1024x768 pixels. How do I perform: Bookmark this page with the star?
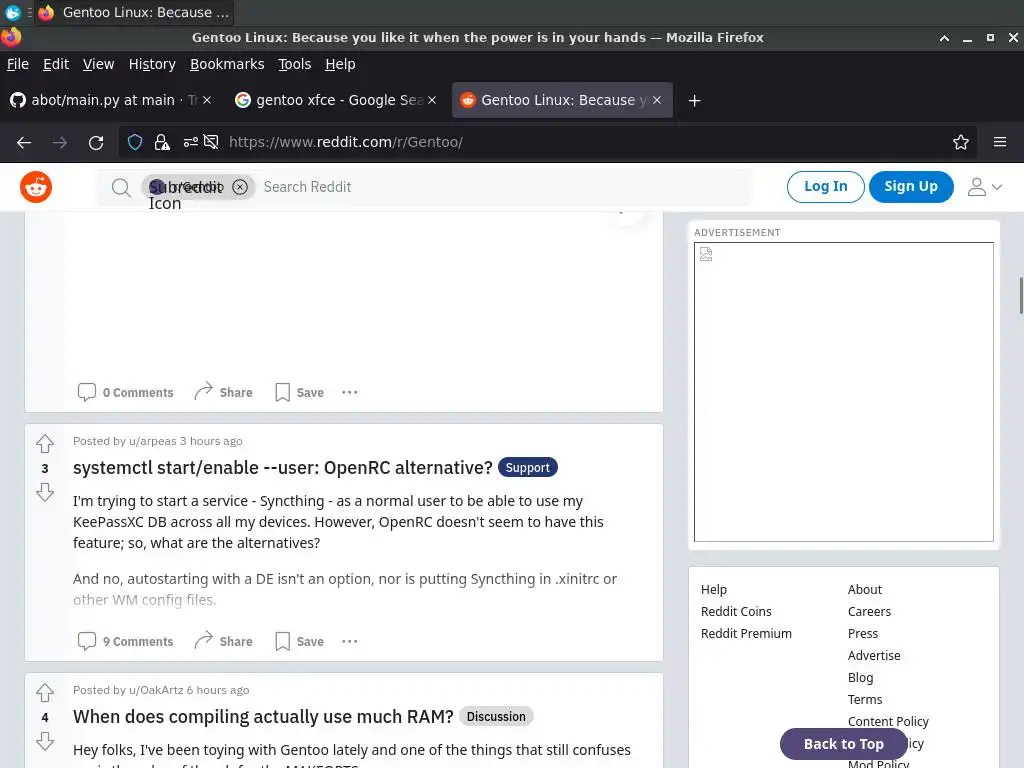tap(961, 142)
